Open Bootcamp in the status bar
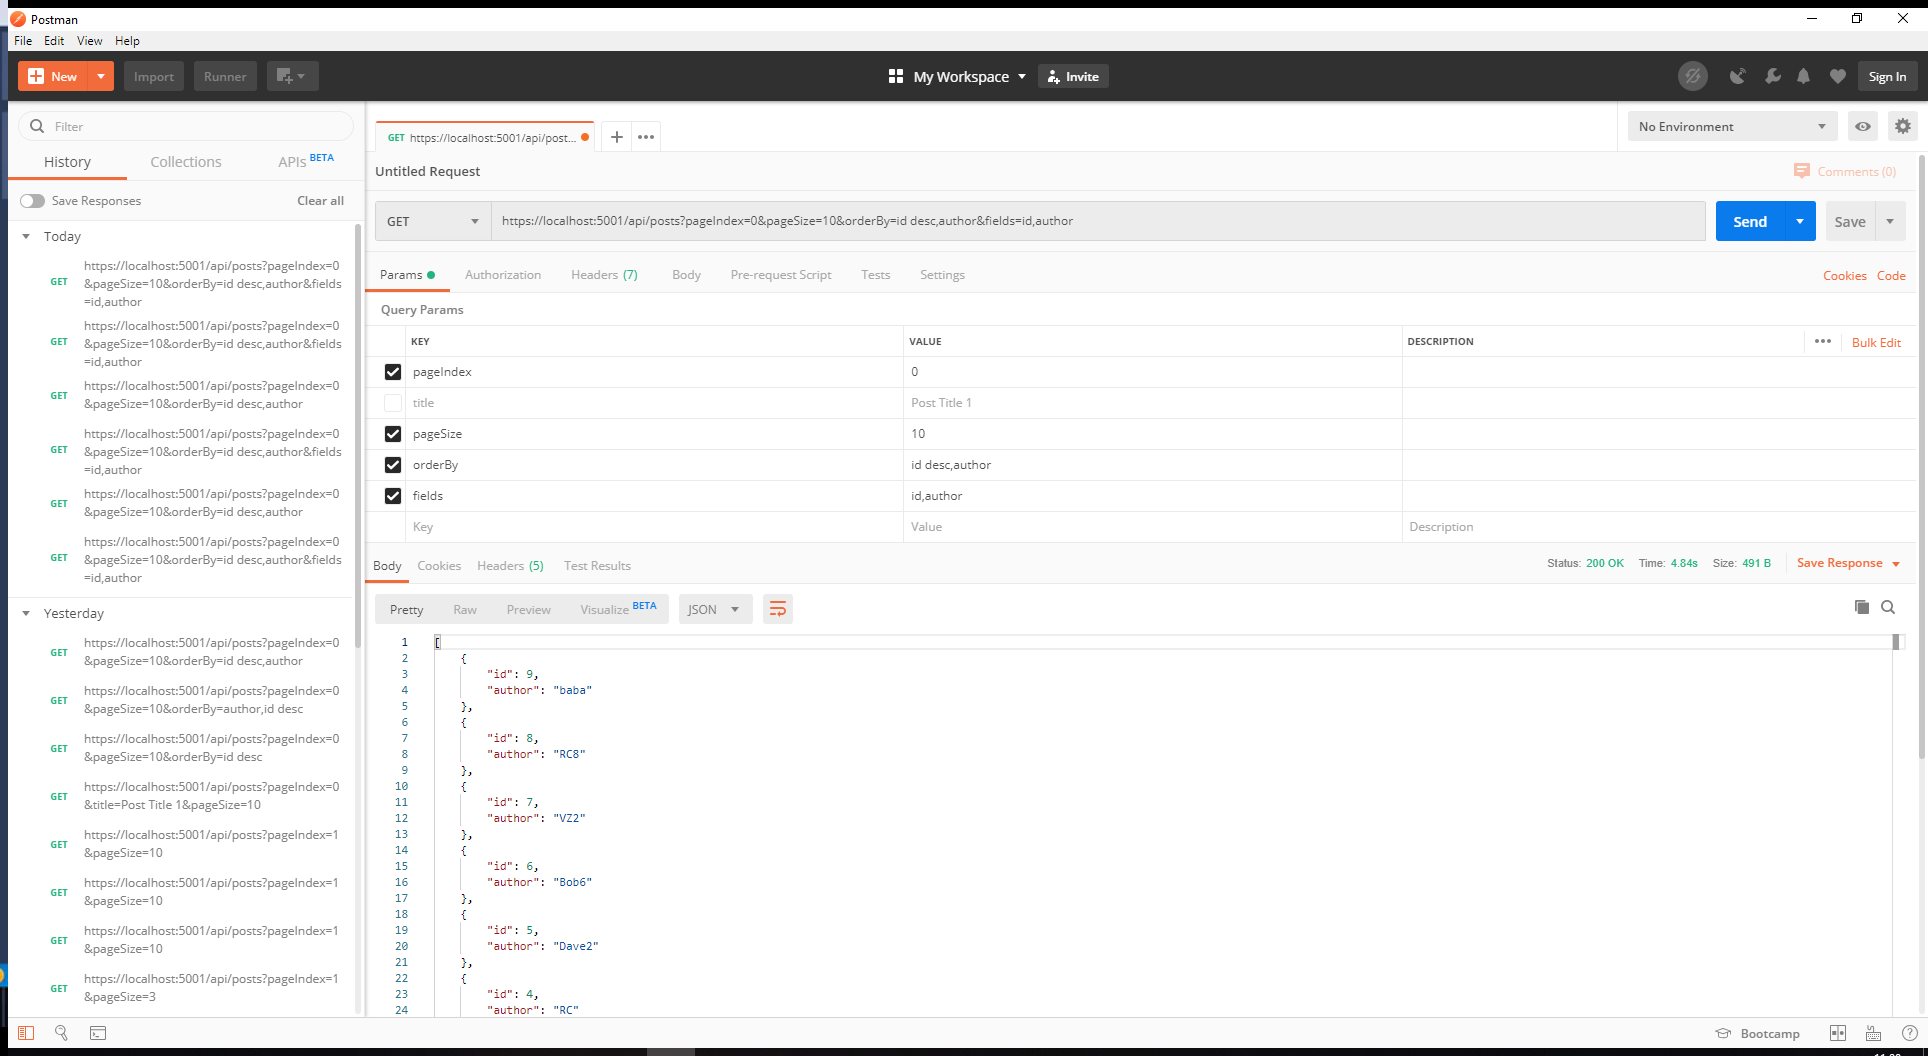Image resolution: width=1928 pixels, height=1056 pixels. point(1758,1033)
